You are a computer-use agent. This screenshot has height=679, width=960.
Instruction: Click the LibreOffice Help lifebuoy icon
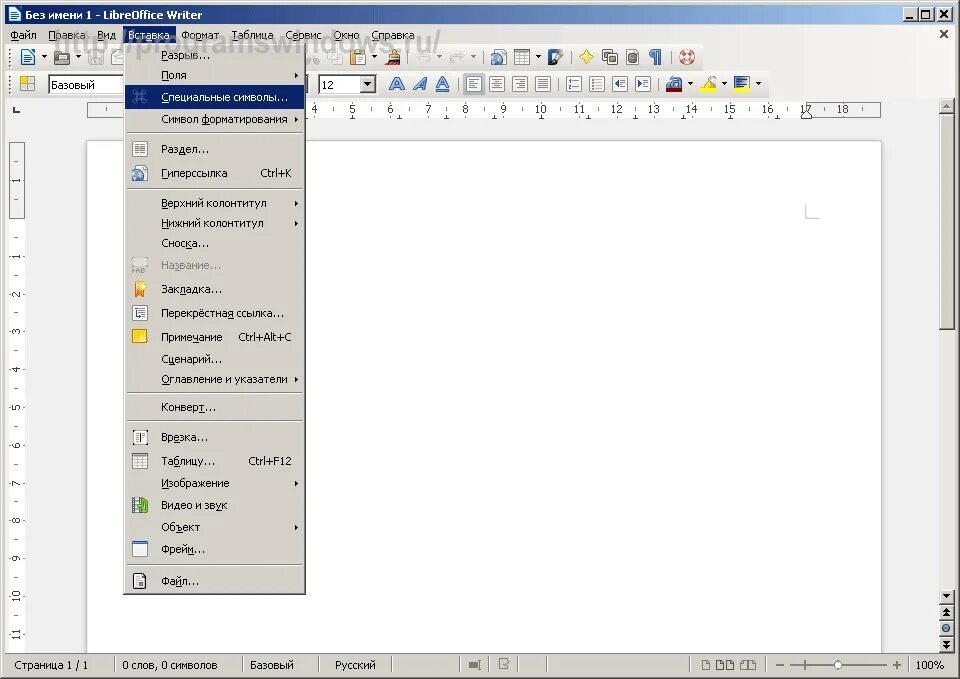687,58
